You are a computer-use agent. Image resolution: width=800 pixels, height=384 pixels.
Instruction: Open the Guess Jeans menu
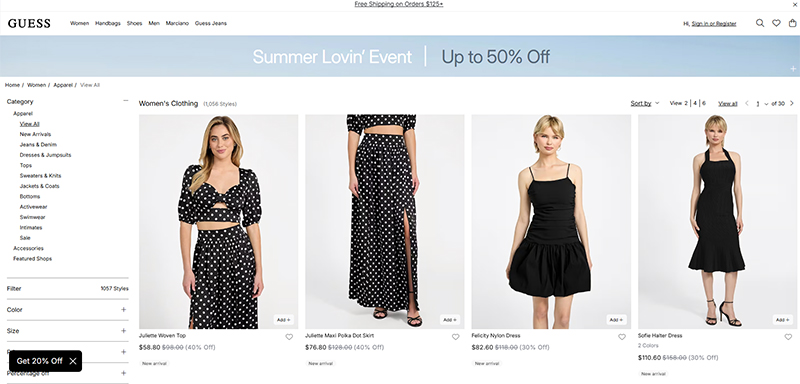tap(211, 23)
